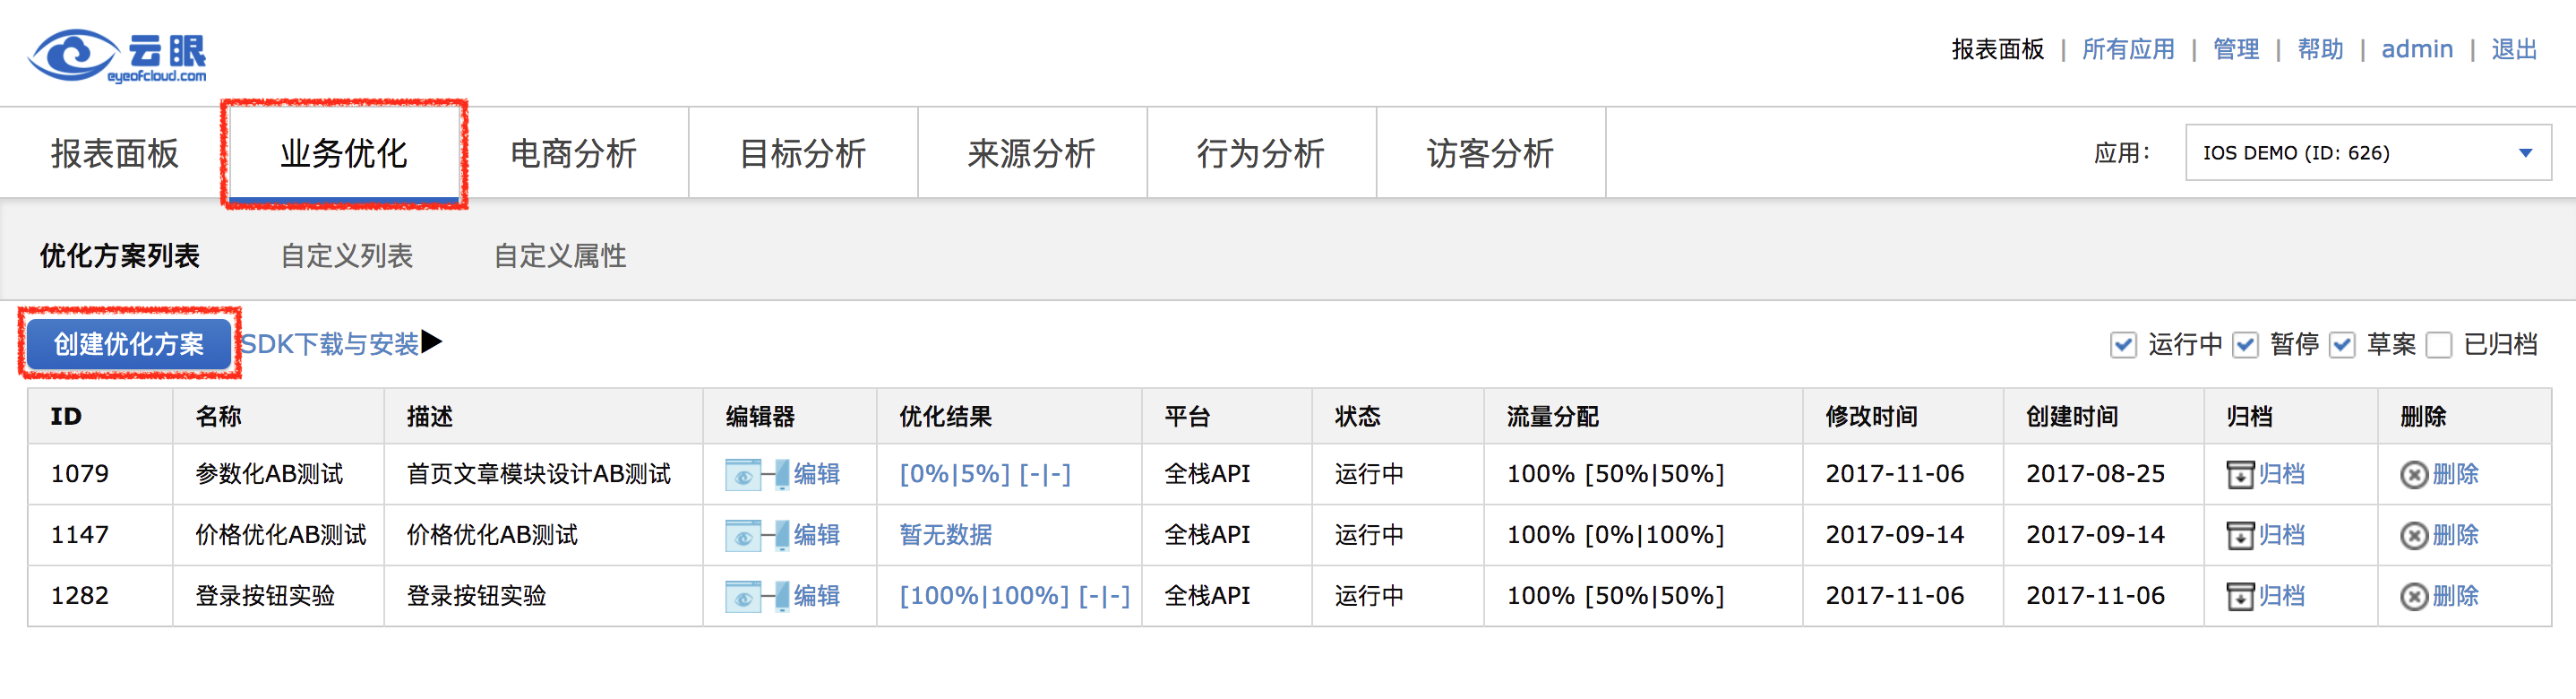Open the 管理 header link
Screen dimensions: 2576x699
pos(2236,49)
